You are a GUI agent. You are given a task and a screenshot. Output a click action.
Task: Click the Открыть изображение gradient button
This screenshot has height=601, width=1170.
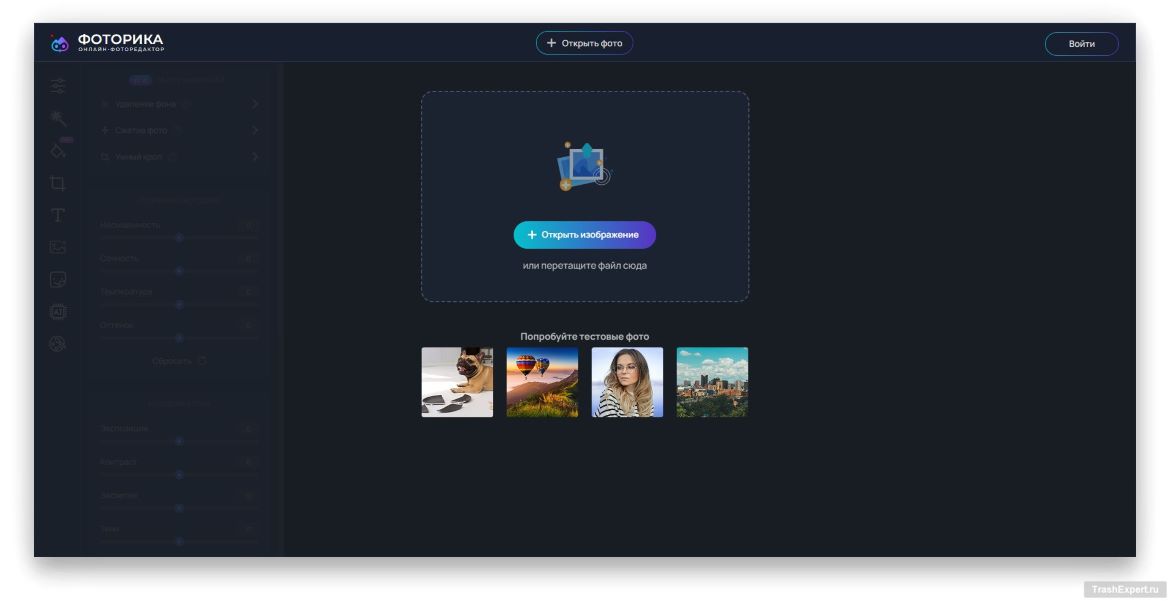coord(584,235)
